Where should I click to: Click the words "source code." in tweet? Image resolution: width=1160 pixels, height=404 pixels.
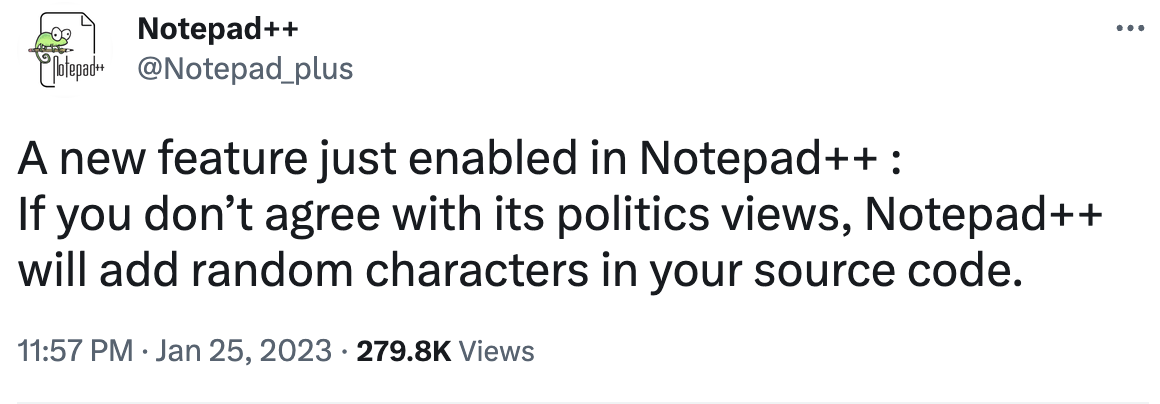click(x=888, y=272)
